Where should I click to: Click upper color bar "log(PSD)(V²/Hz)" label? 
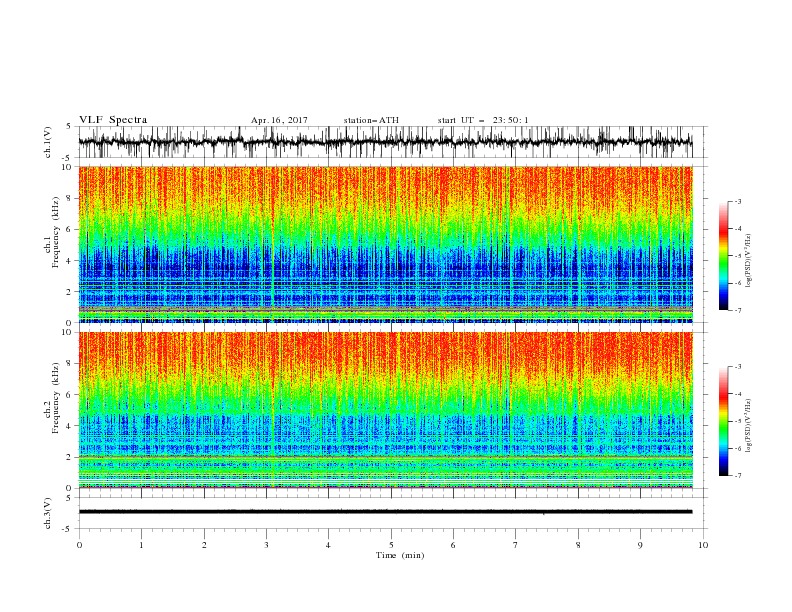[x=749, y=261]
